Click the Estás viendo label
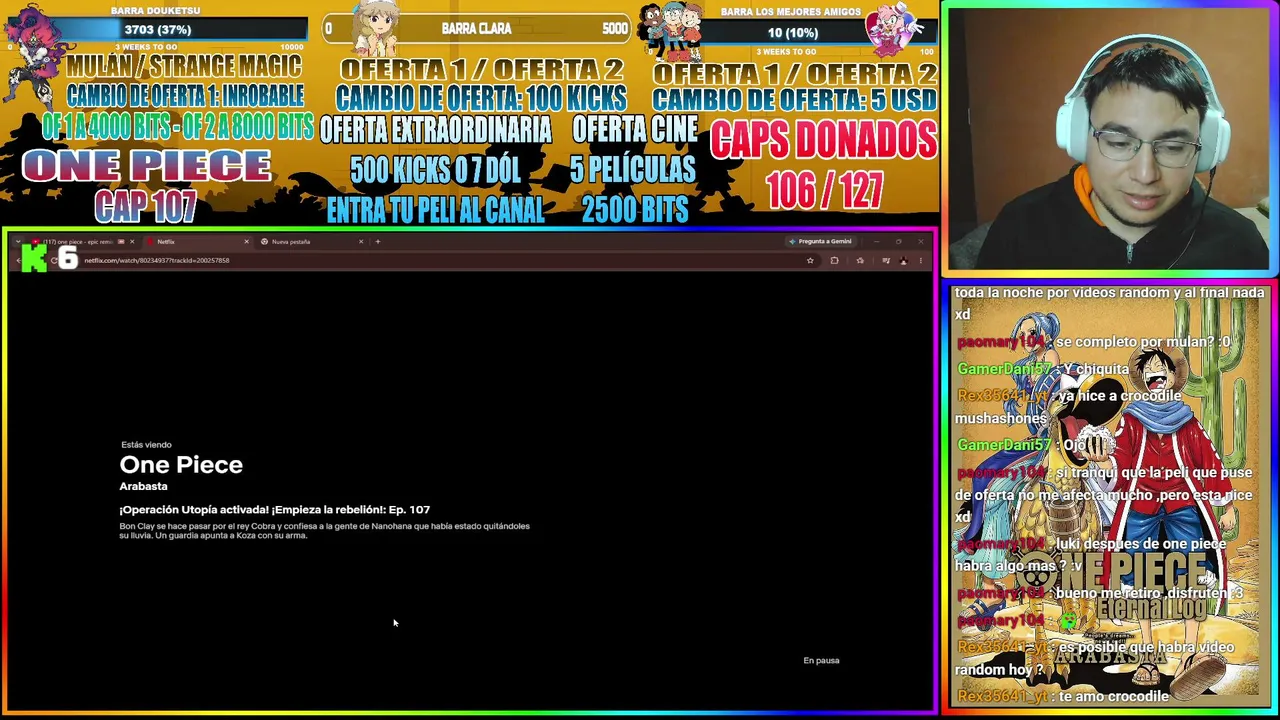This screenshot has height=720, width=1280. coord(146,445)
